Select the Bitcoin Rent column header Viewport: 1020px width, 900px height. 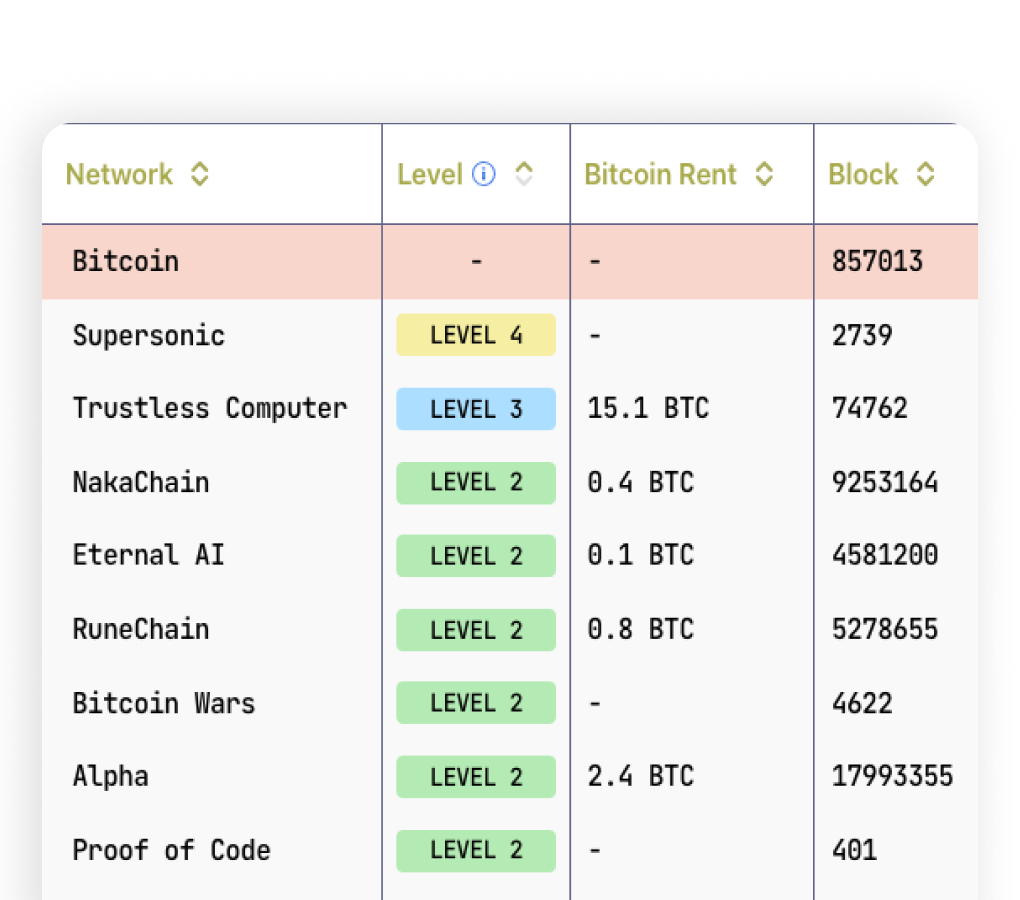tap(660, 174)
